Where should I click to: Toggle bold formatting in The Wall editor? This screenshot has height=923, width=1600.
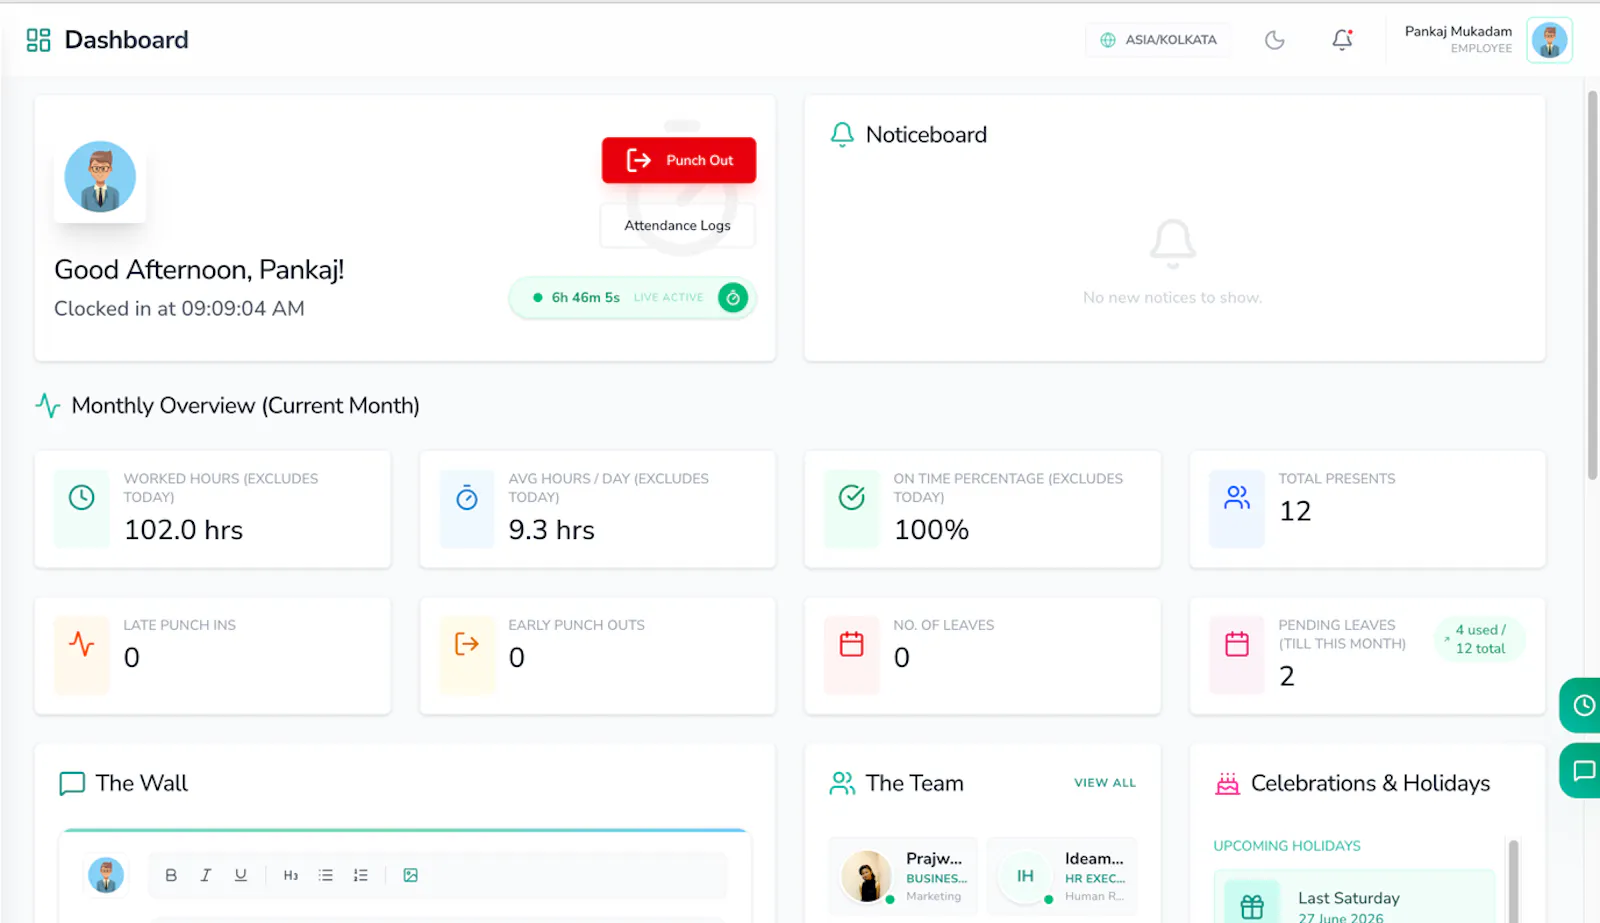(x=171, y=875)
